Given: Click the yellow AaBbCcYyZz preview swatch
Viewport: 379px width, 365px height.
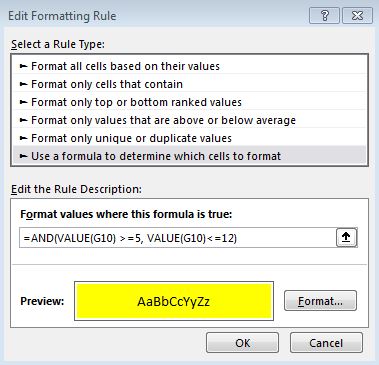Looking at the screenshot, I should (x=174, y=301).
